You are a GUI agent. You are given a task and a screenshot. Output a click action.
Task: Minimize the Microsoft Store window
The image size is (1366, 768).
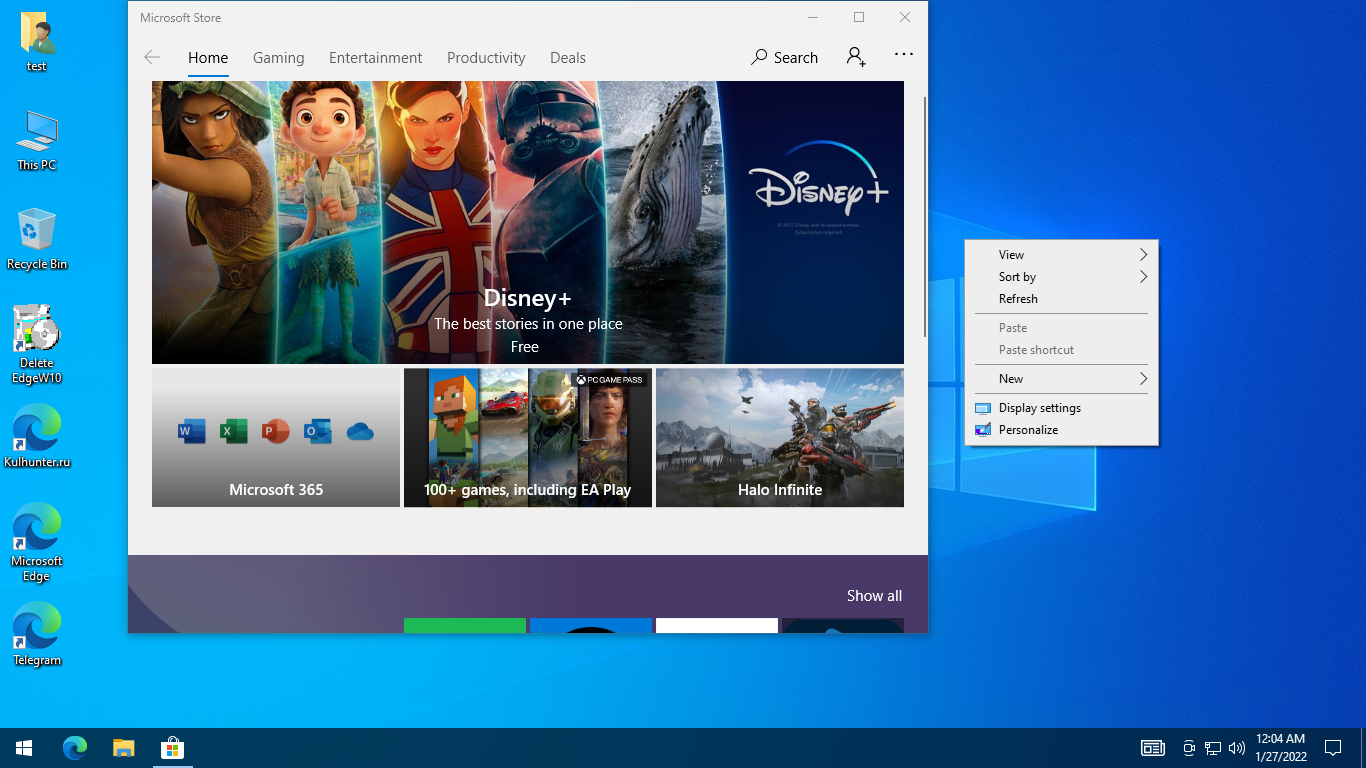813,17
